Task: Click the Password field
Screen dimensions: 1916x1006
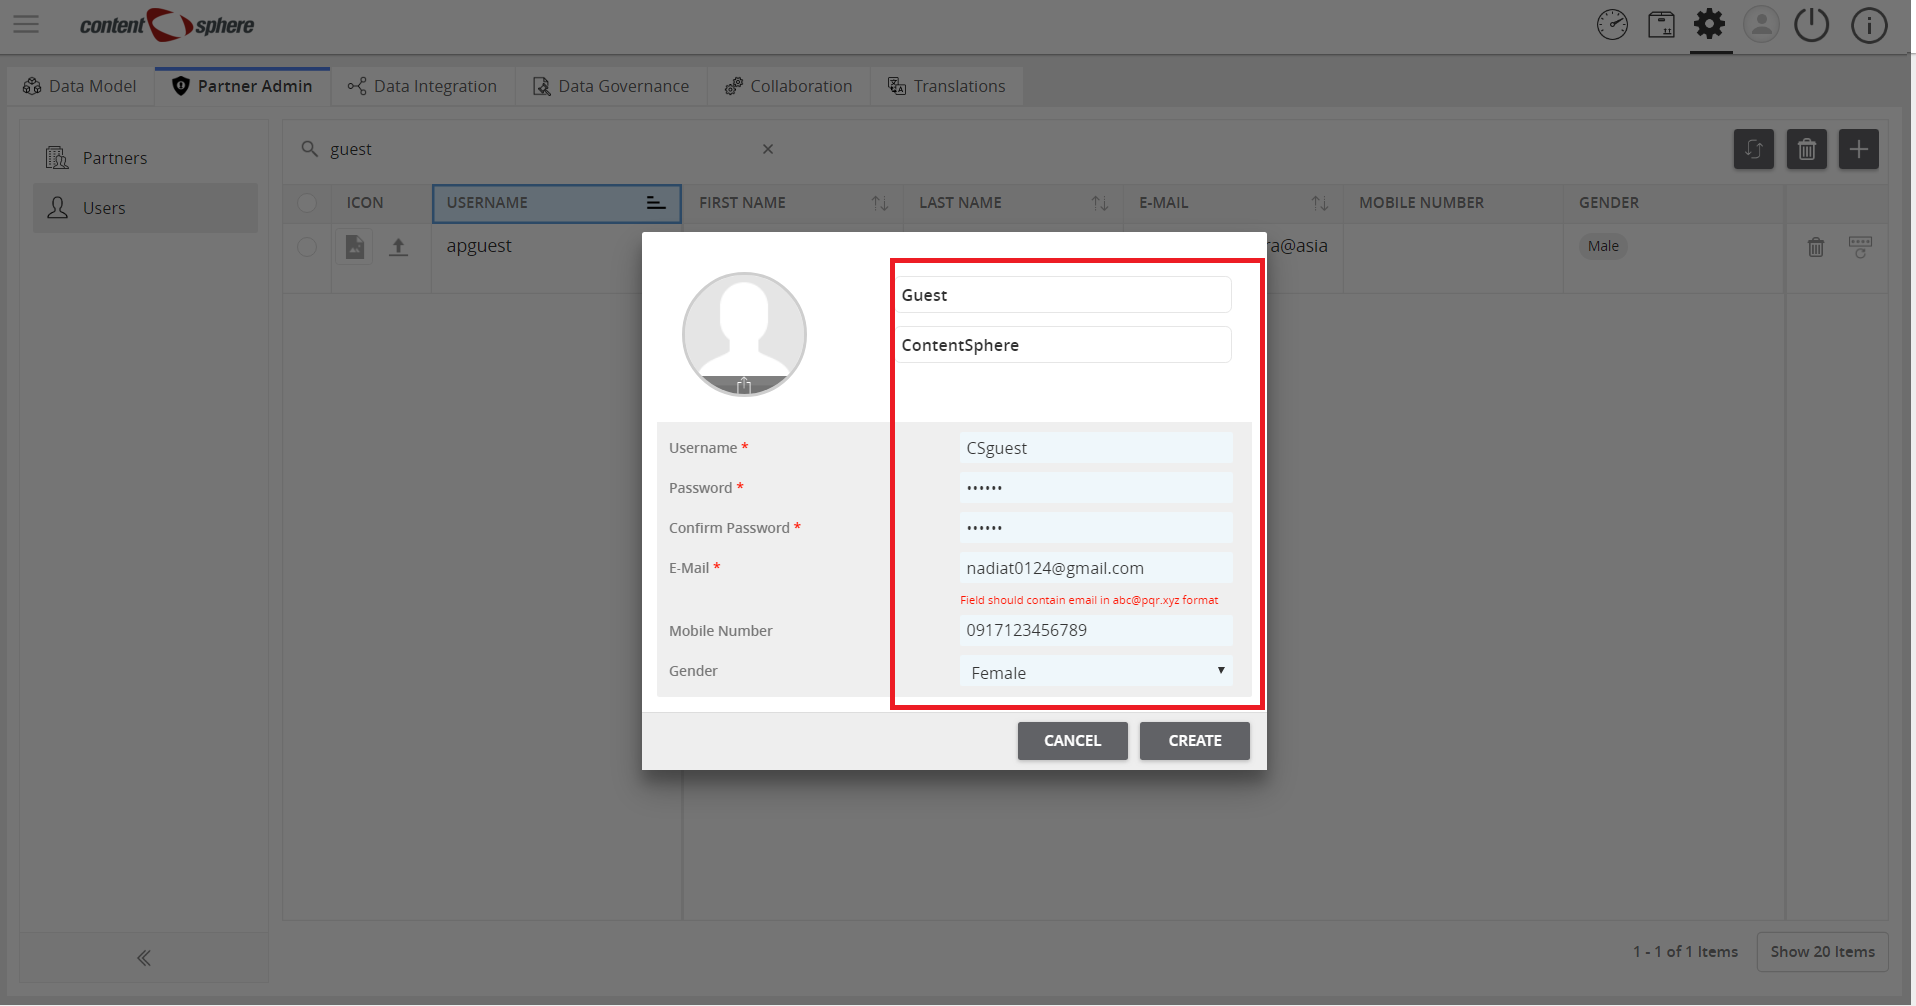Action: (x=1096, y=488)
